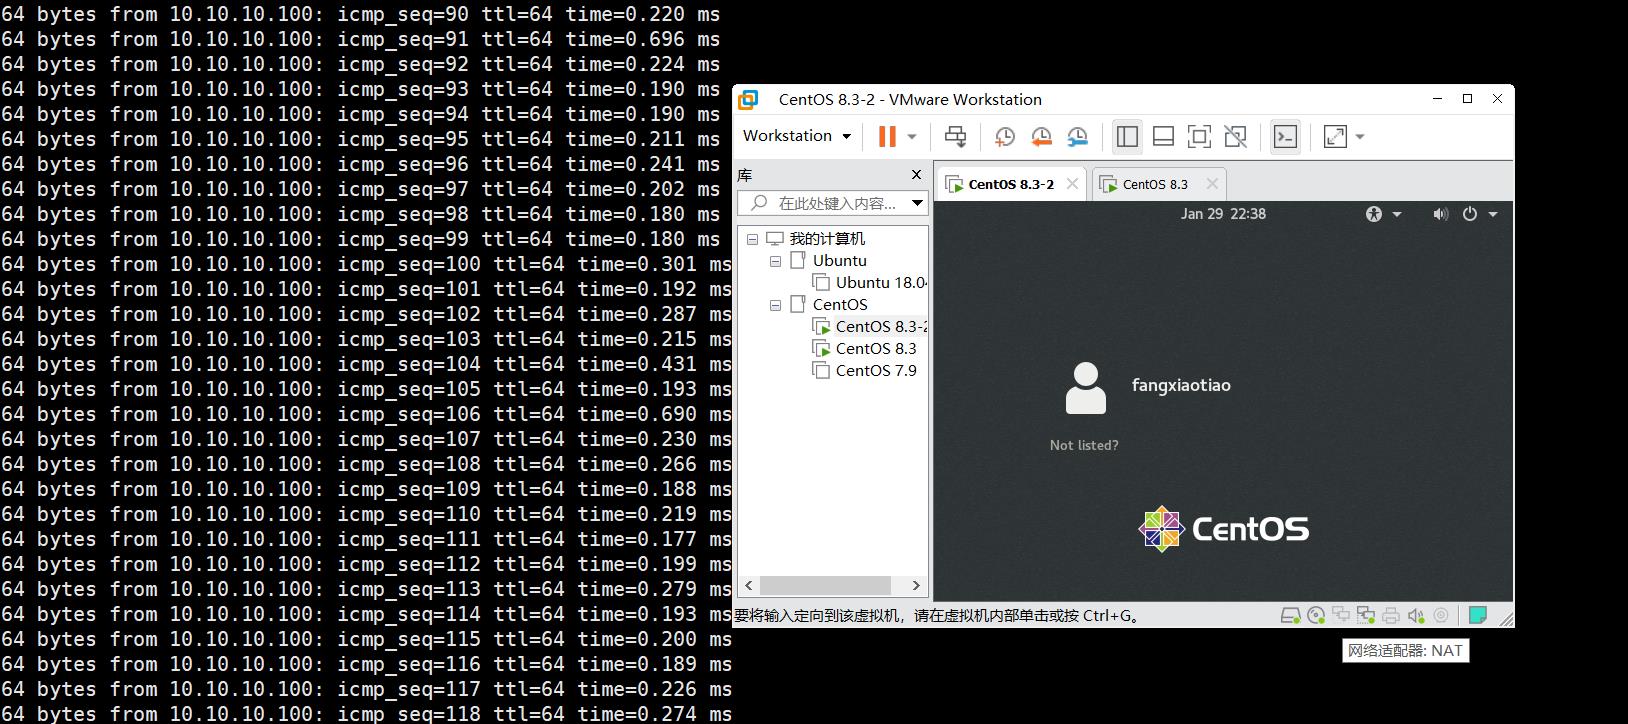
Task: Enter full screen mode icon
Action: pos(1199,136)
